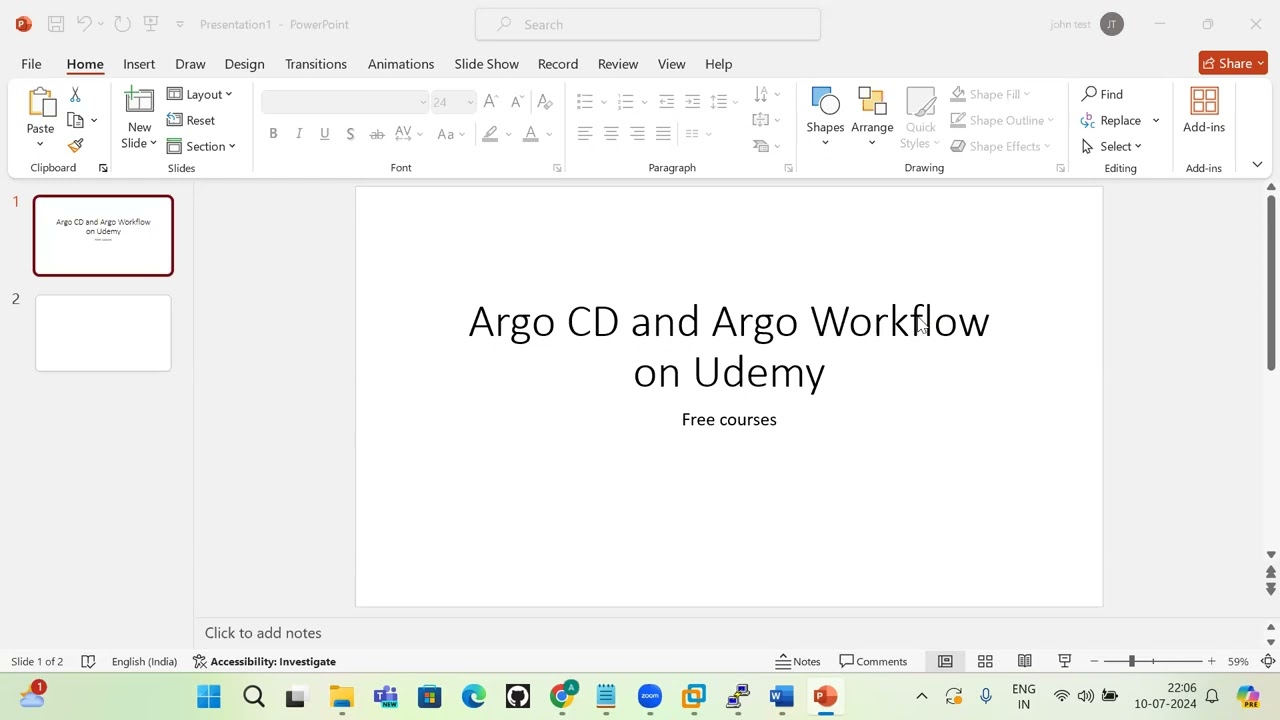
Task: Switch to the Slide Show tab
Action: click(486, 64)
